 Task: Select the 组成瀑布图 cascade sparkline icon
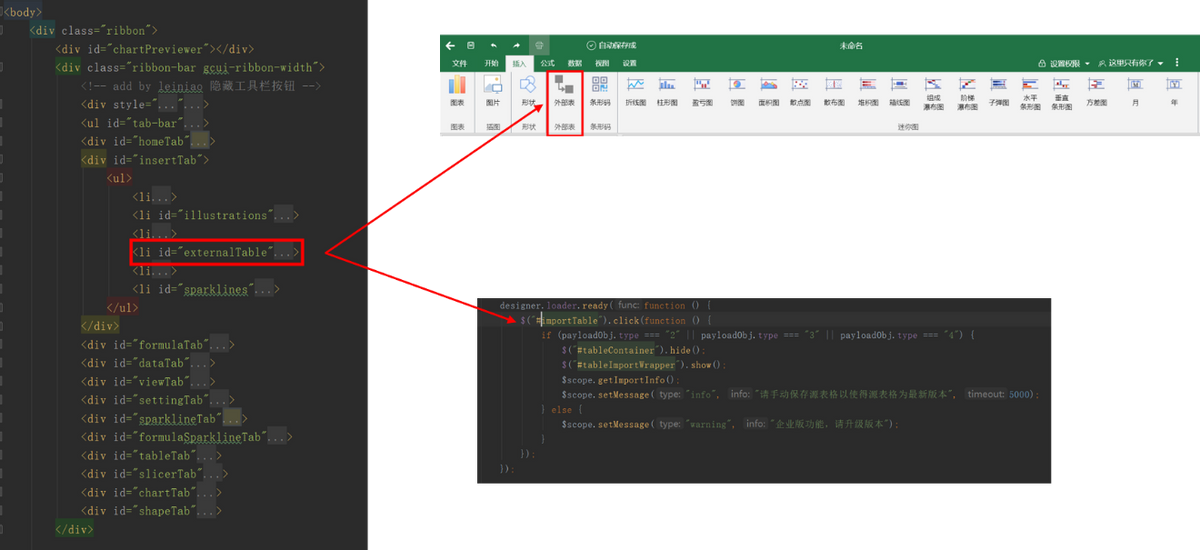[x=933, y=84]
